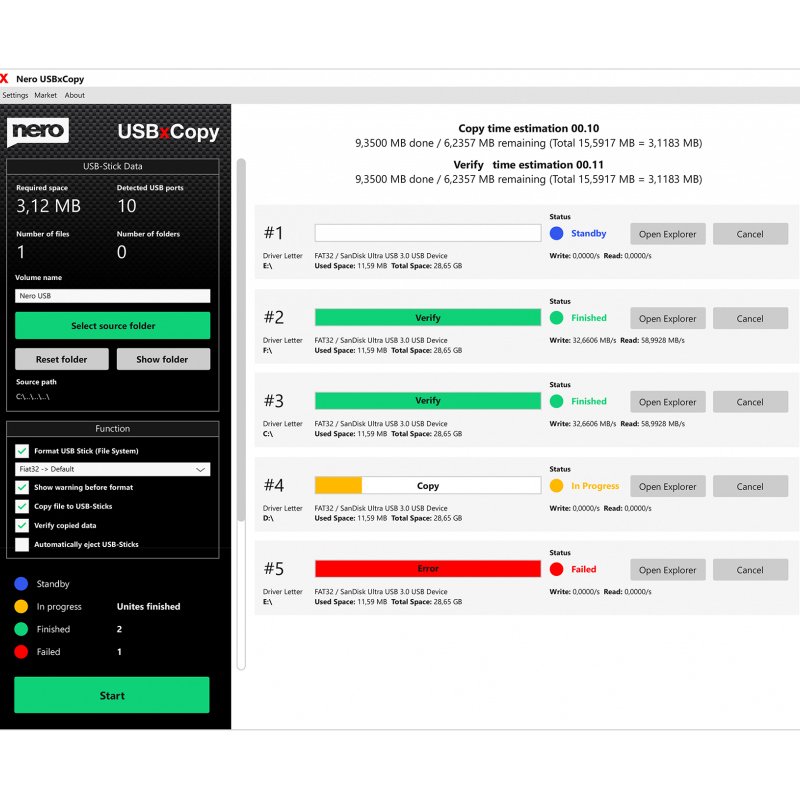Image resolution: width=800 pixels, height=800 pixels.
Task: Uncheck Copy file to USB-Sticks
Action: pyautogui.click(x=22, y=506)
